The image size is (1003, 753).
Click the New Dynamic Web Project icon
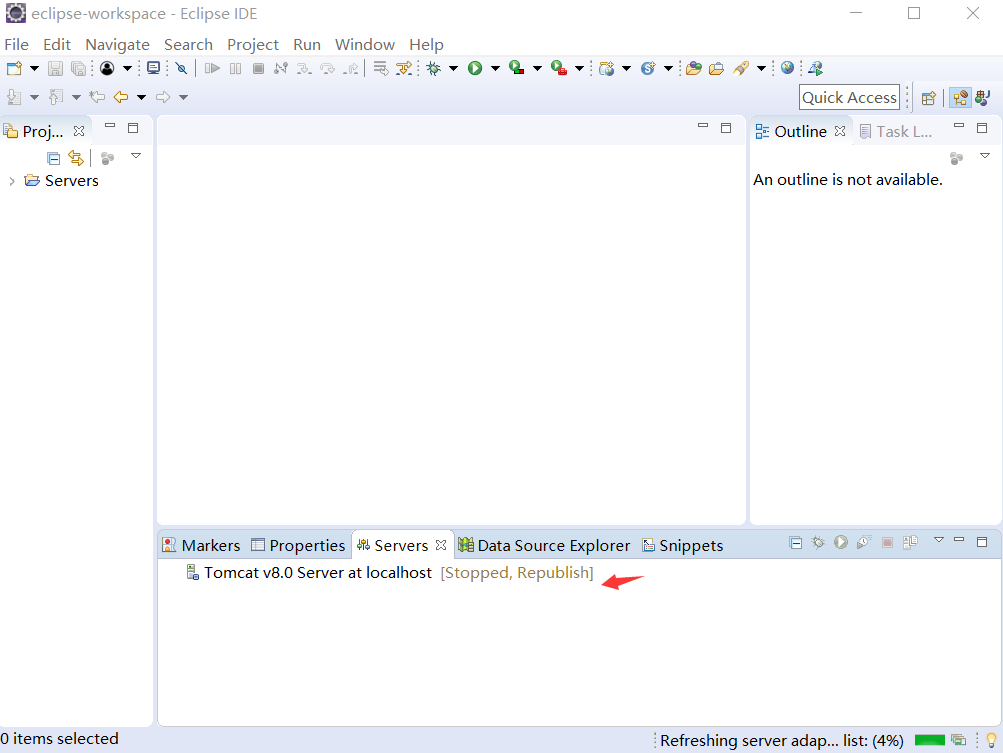(606, 68)
